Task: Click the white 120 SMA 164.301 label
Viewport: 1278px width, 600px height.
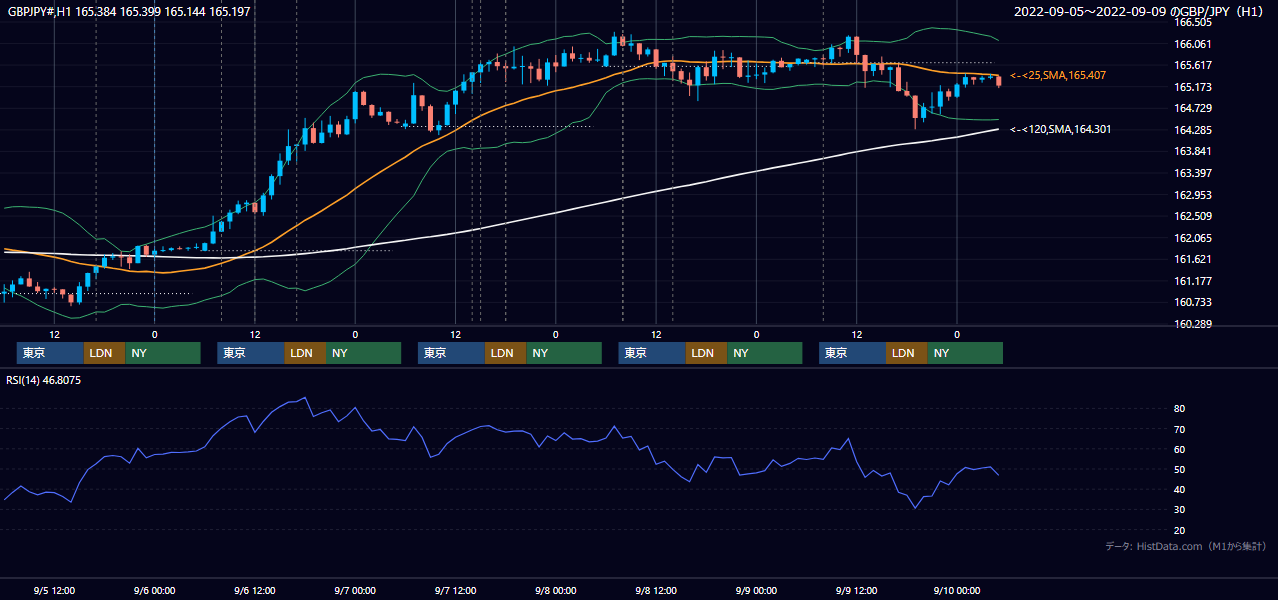Action: click(x=1060, y=129)
